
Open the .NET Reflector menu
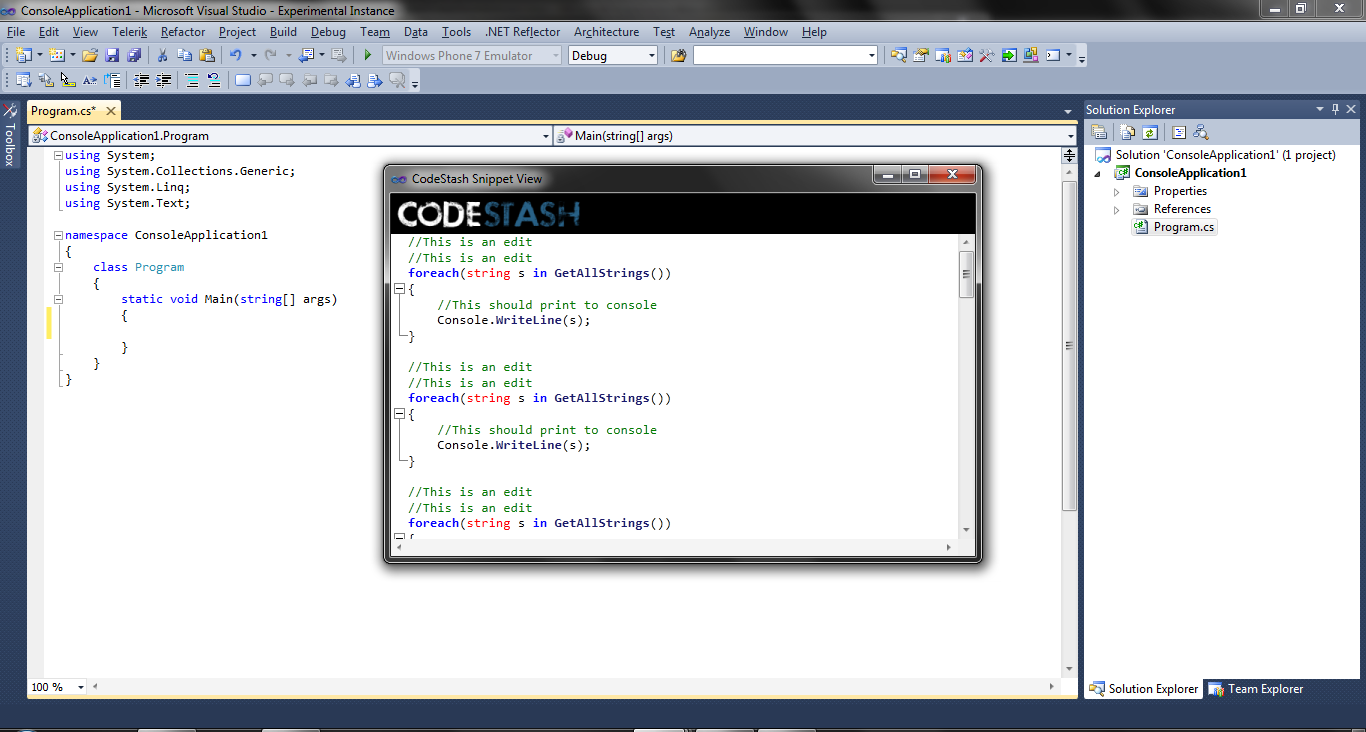coord(522,32)
